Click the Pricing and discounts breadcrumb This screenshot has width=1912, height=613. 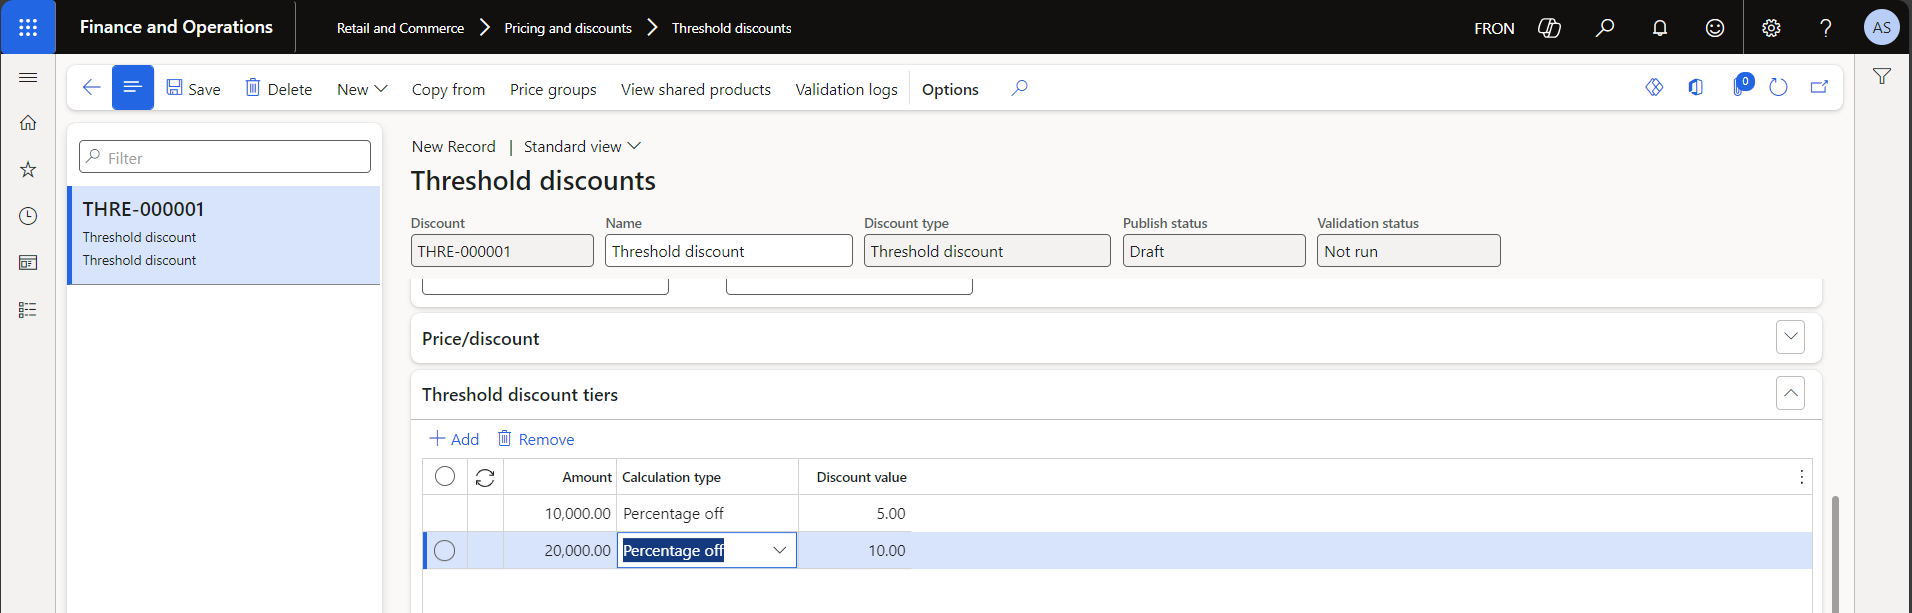pyautogui.click(x=568, y=28)
